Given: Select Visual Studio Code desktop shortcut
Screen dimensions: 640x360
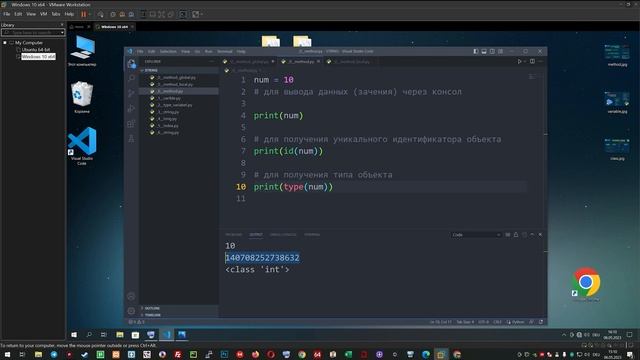Looking at the screenshot, I should pyautogui.click(x=82, y=146).
